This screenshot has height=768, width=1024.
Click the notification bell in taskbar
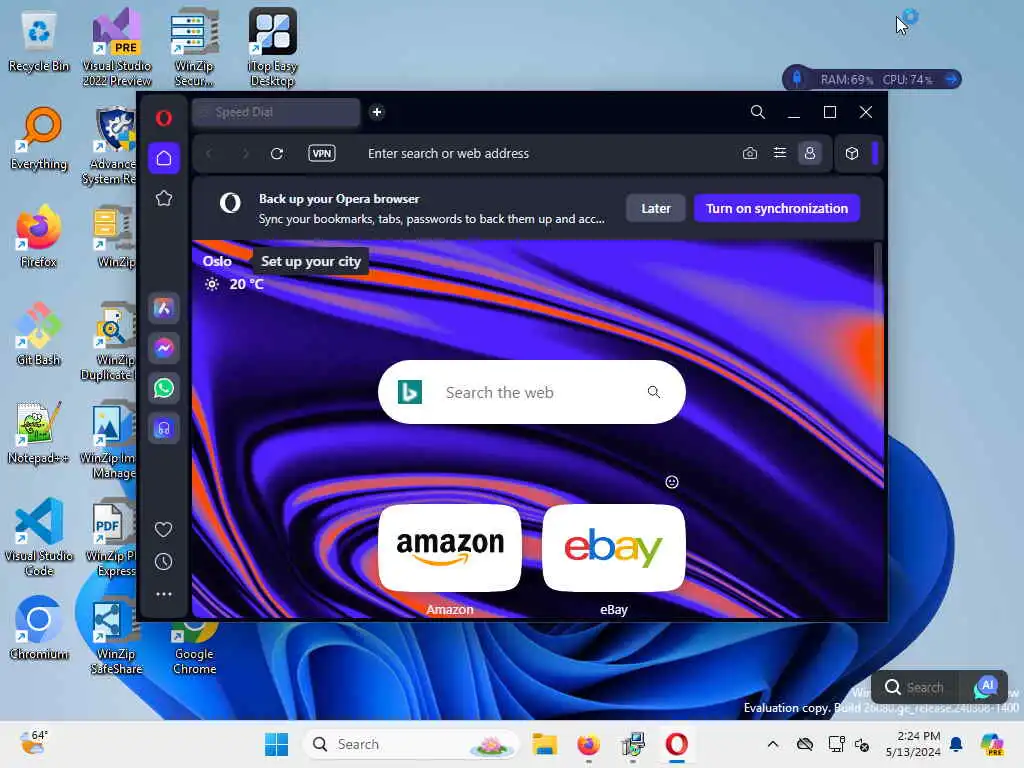[956, 744]
